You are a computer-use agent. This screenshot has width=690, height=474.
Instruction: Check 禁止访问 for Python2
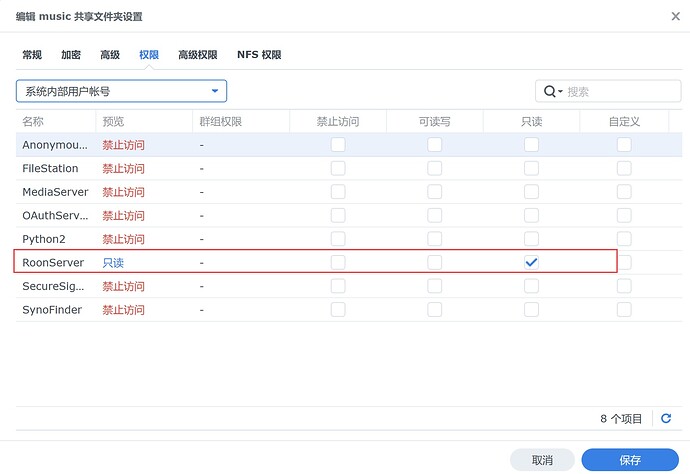[338, 239]
